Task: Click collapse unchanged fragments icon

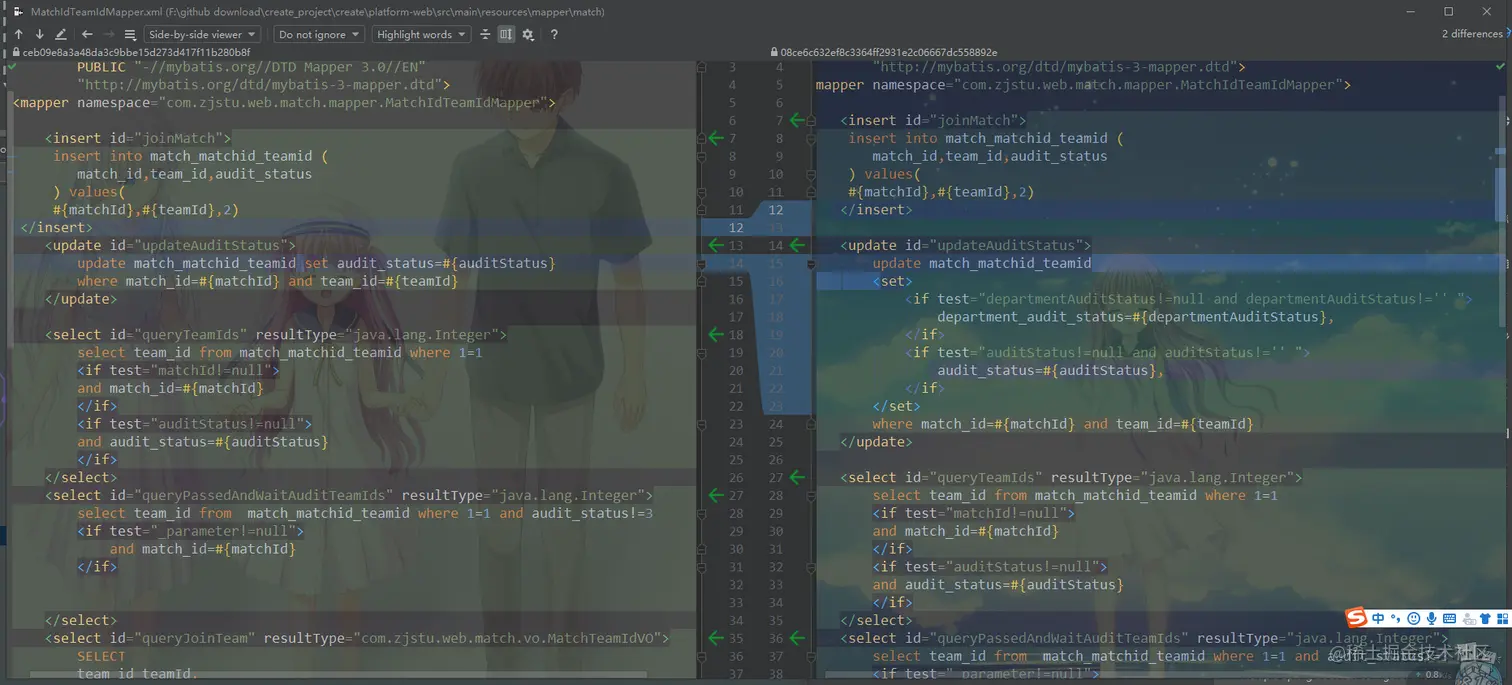Action: (485, 34)
